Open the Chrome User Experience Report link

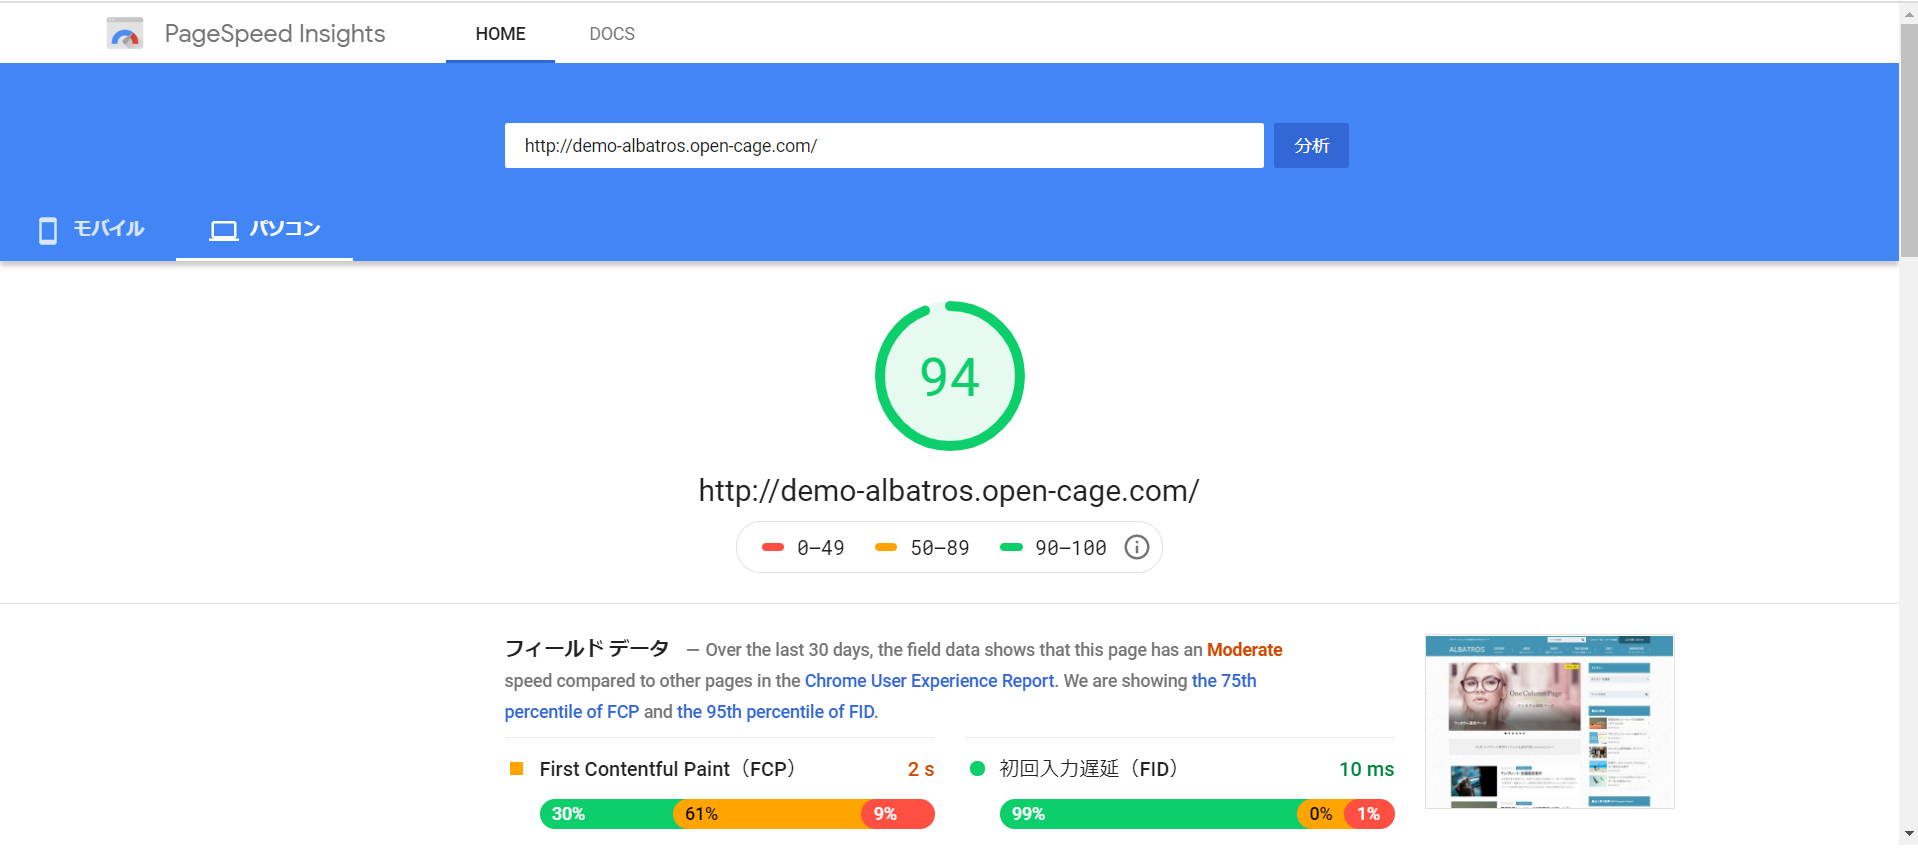[x=929, y=681]
